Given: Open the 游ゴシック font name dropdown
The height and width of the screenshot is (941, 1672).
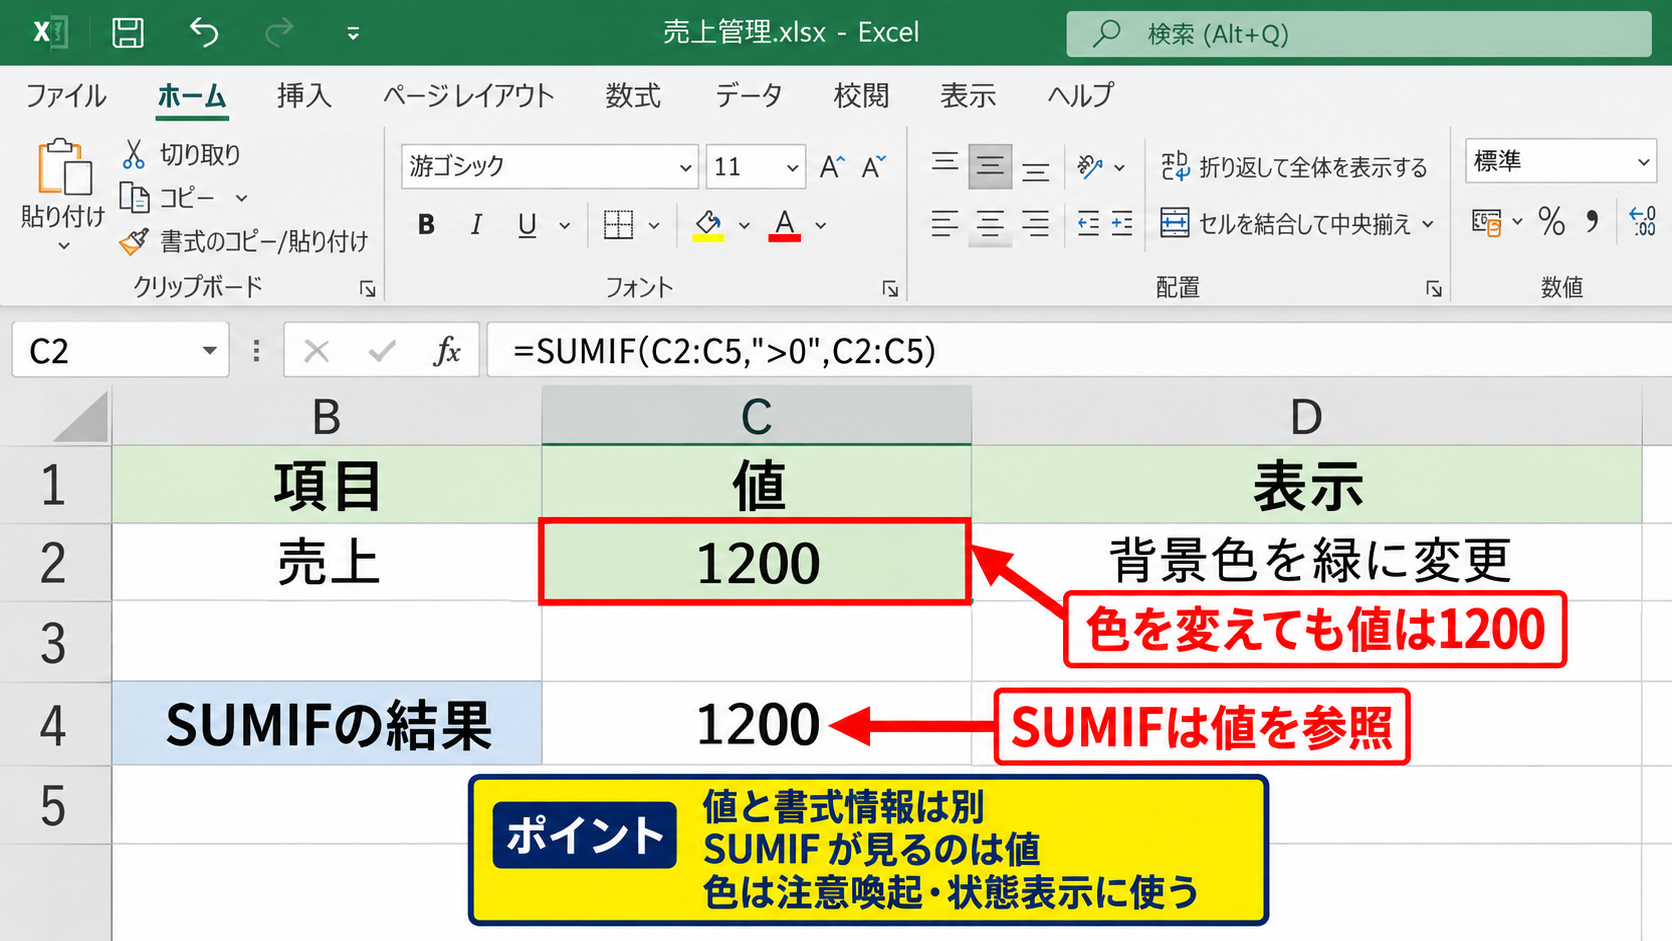Looking at the screenshot, I should (x=685, y=167).
